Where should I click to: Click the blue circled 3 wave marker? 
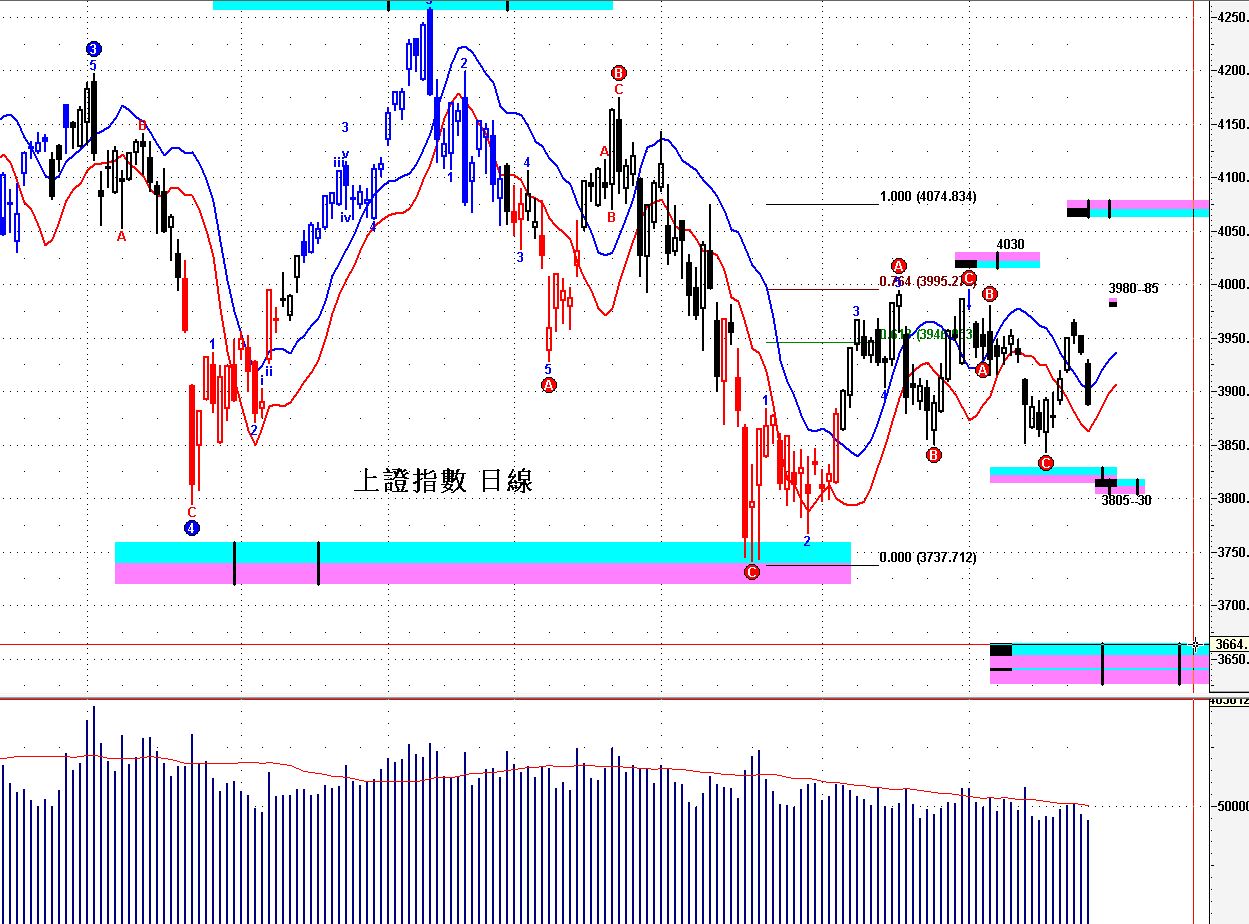point(93,48)
